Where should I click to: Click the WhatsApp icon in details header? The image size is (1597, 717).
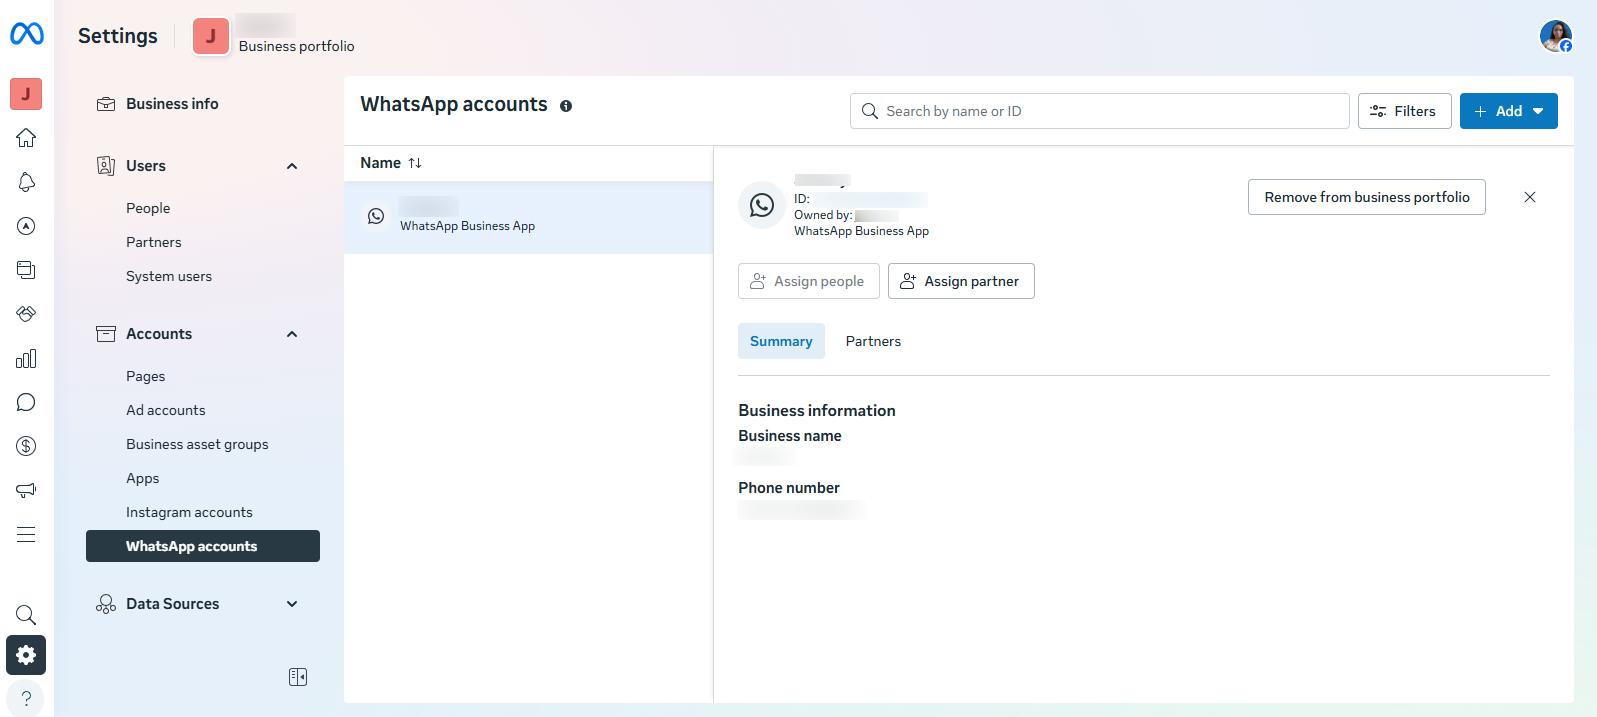762,205
